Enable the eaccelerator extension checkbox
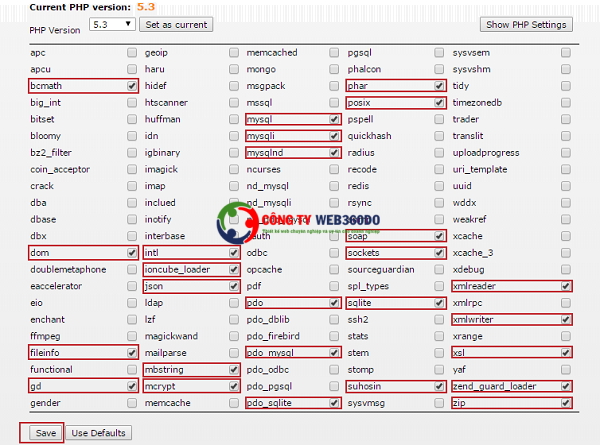Screen dimensions: 600x445 132,286
